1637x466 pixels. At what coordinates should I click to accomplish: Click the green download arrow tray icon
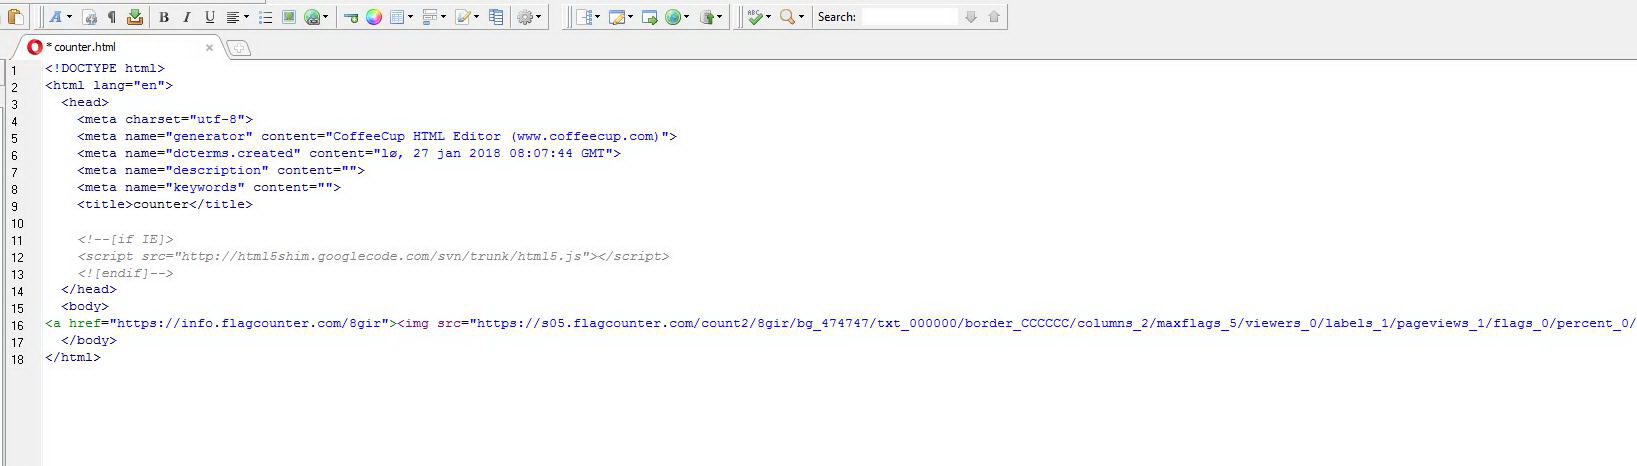135,17
